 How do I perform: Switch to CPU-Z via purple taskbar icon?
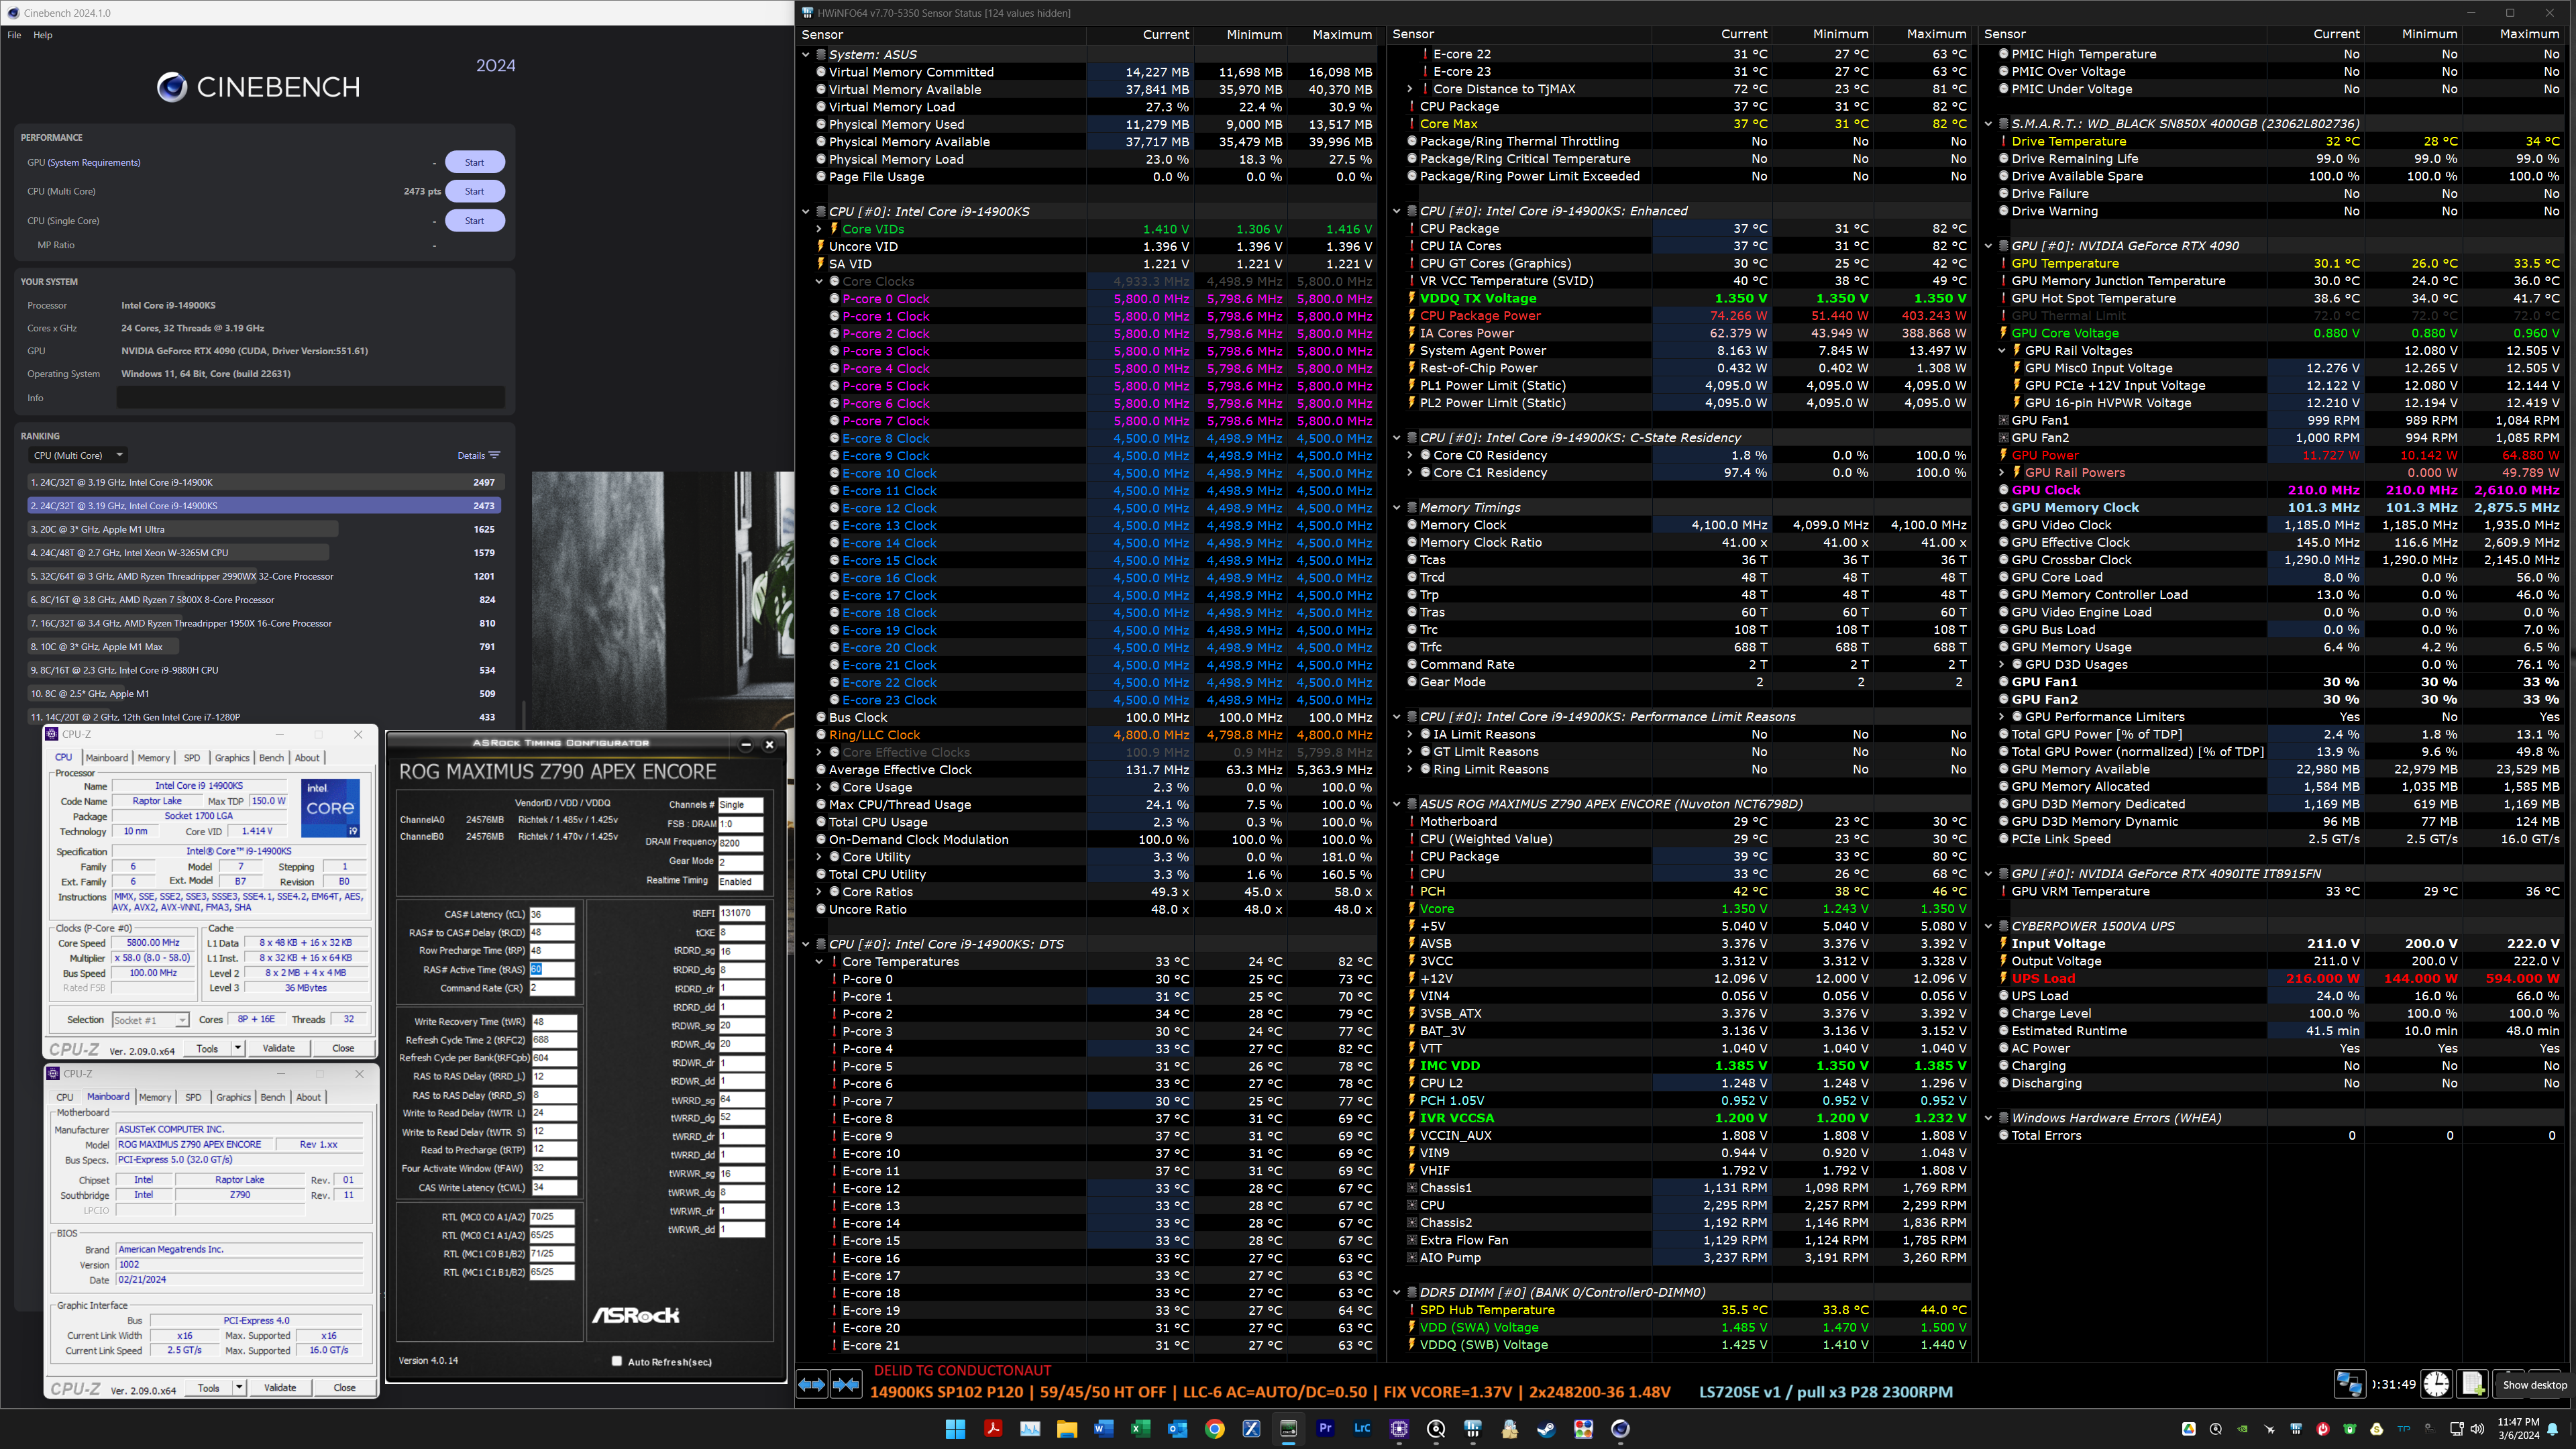1399,1429
